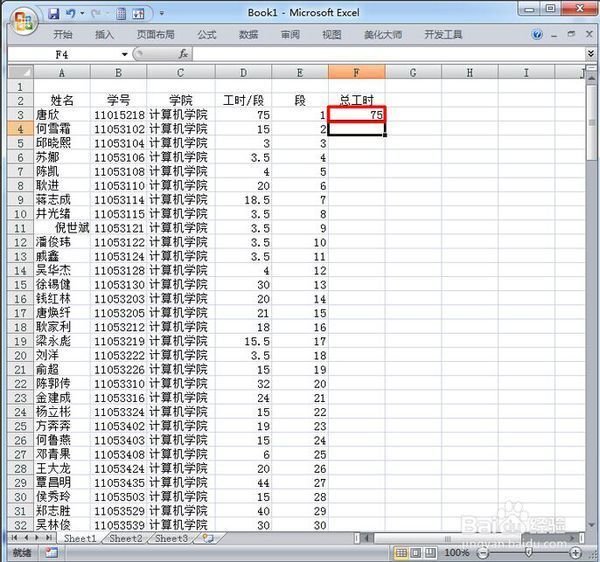This screenshot has width=600, height=562.
Task: Click the blue Help question mark icon
Action: [x=537, y=35]
